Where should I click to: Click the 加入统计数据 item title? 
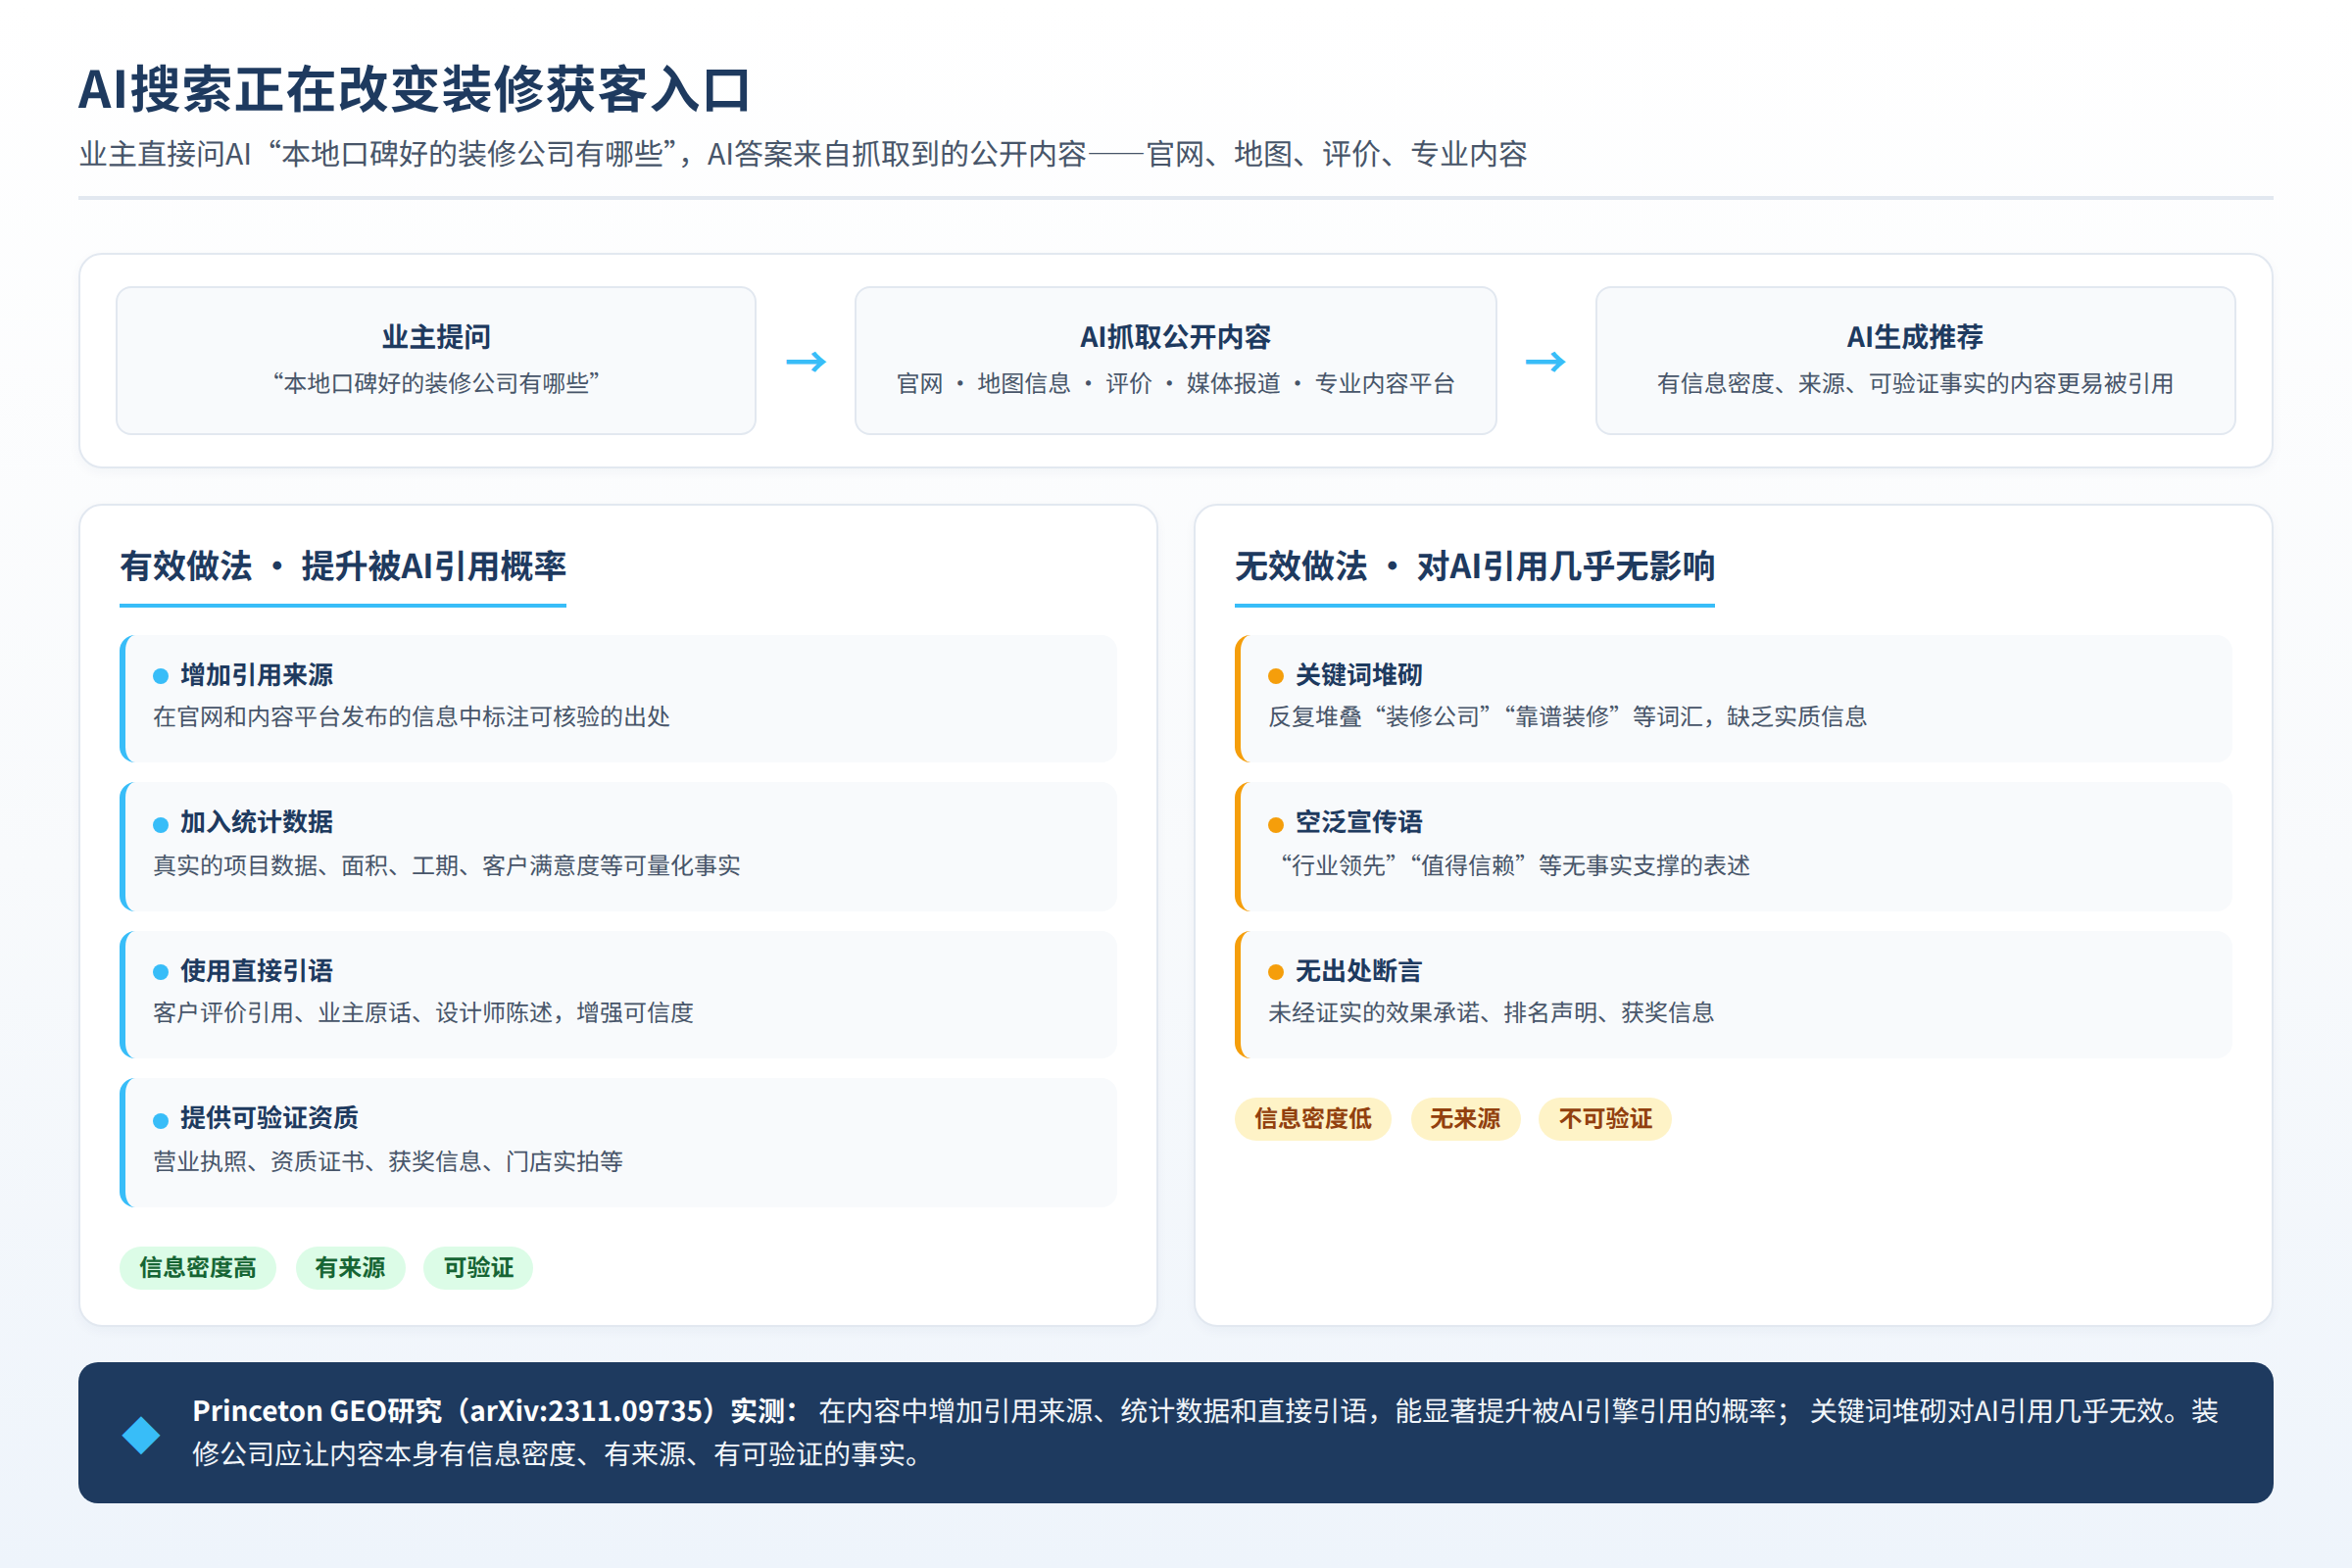pos(257,822)
